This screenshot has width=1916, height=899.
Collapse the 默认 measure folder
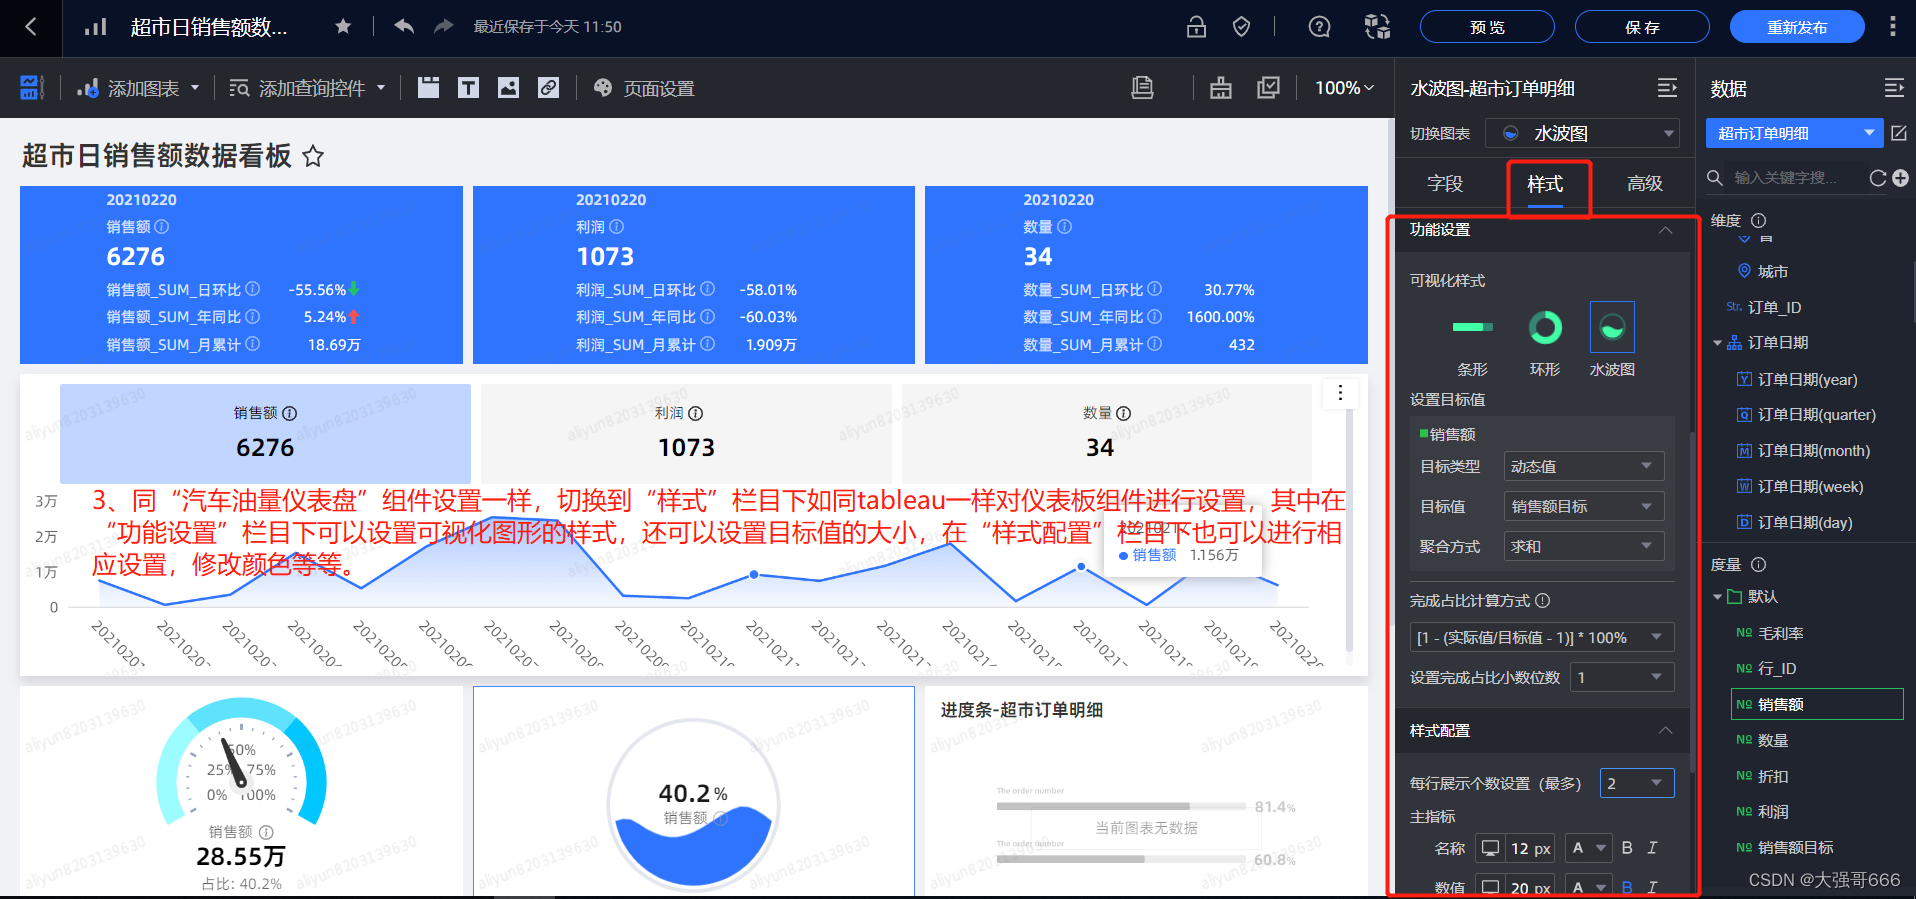coord(1717,597)
